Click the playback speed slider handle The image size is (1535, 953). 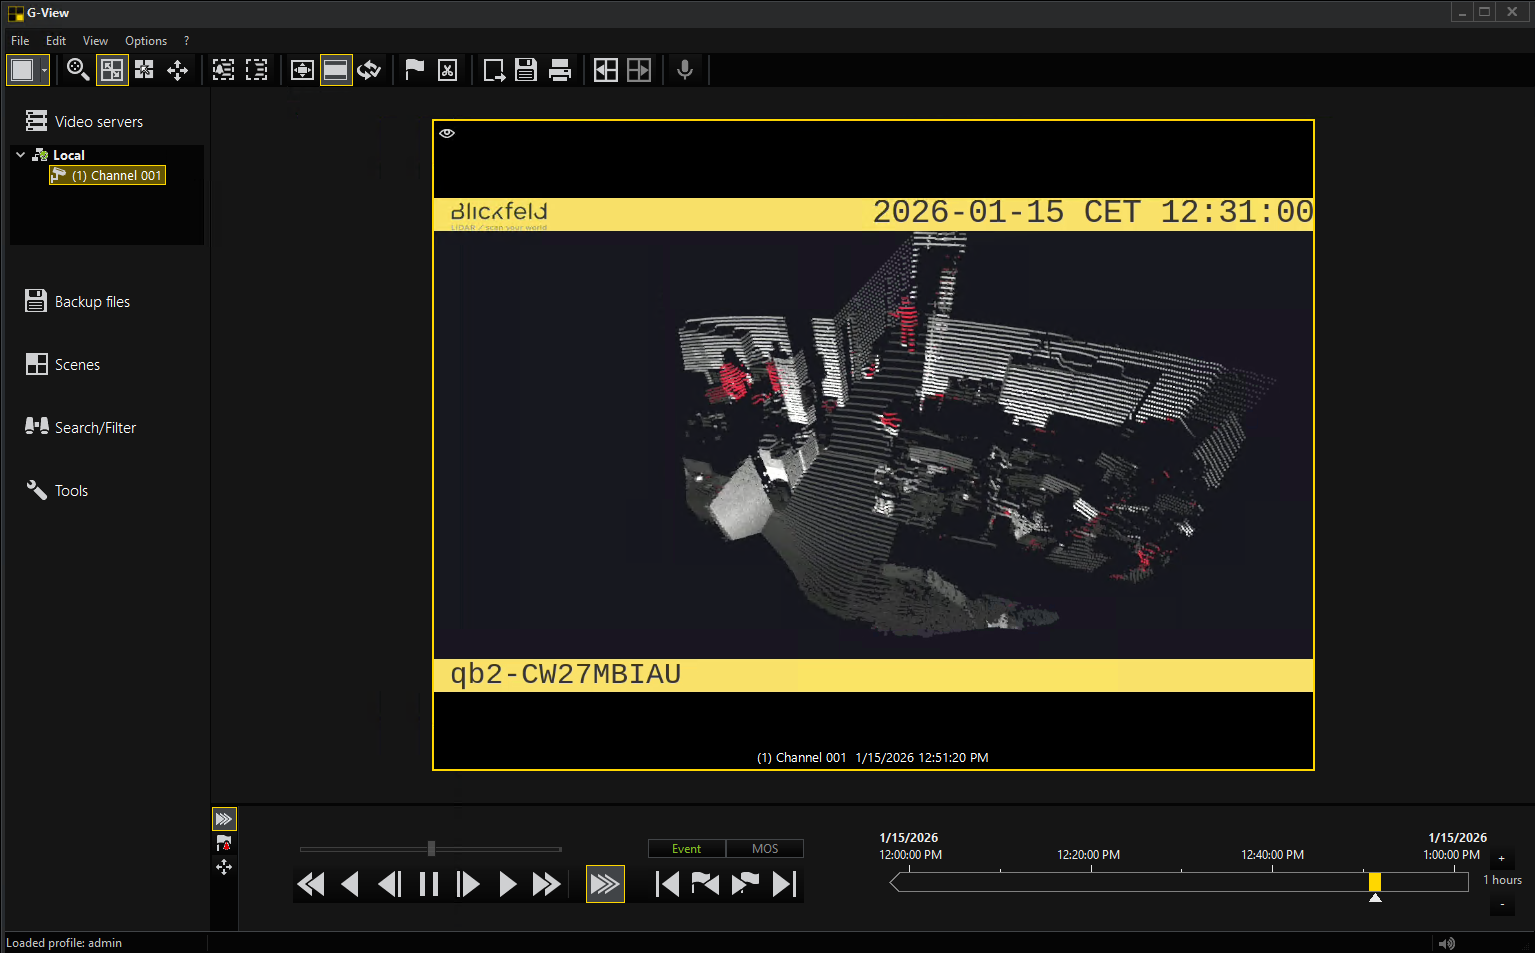pyautogui.click(x=431, y=849)
